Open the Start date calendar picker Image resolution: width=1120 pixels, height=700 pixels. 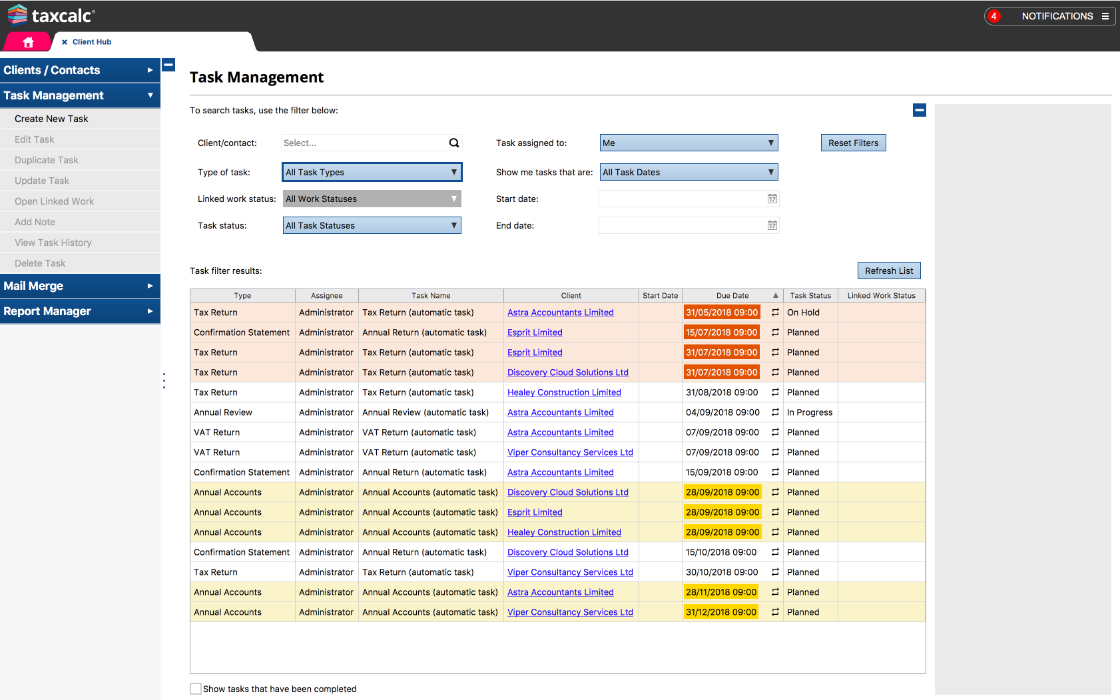pyautogui.click(x=772, y=199)
